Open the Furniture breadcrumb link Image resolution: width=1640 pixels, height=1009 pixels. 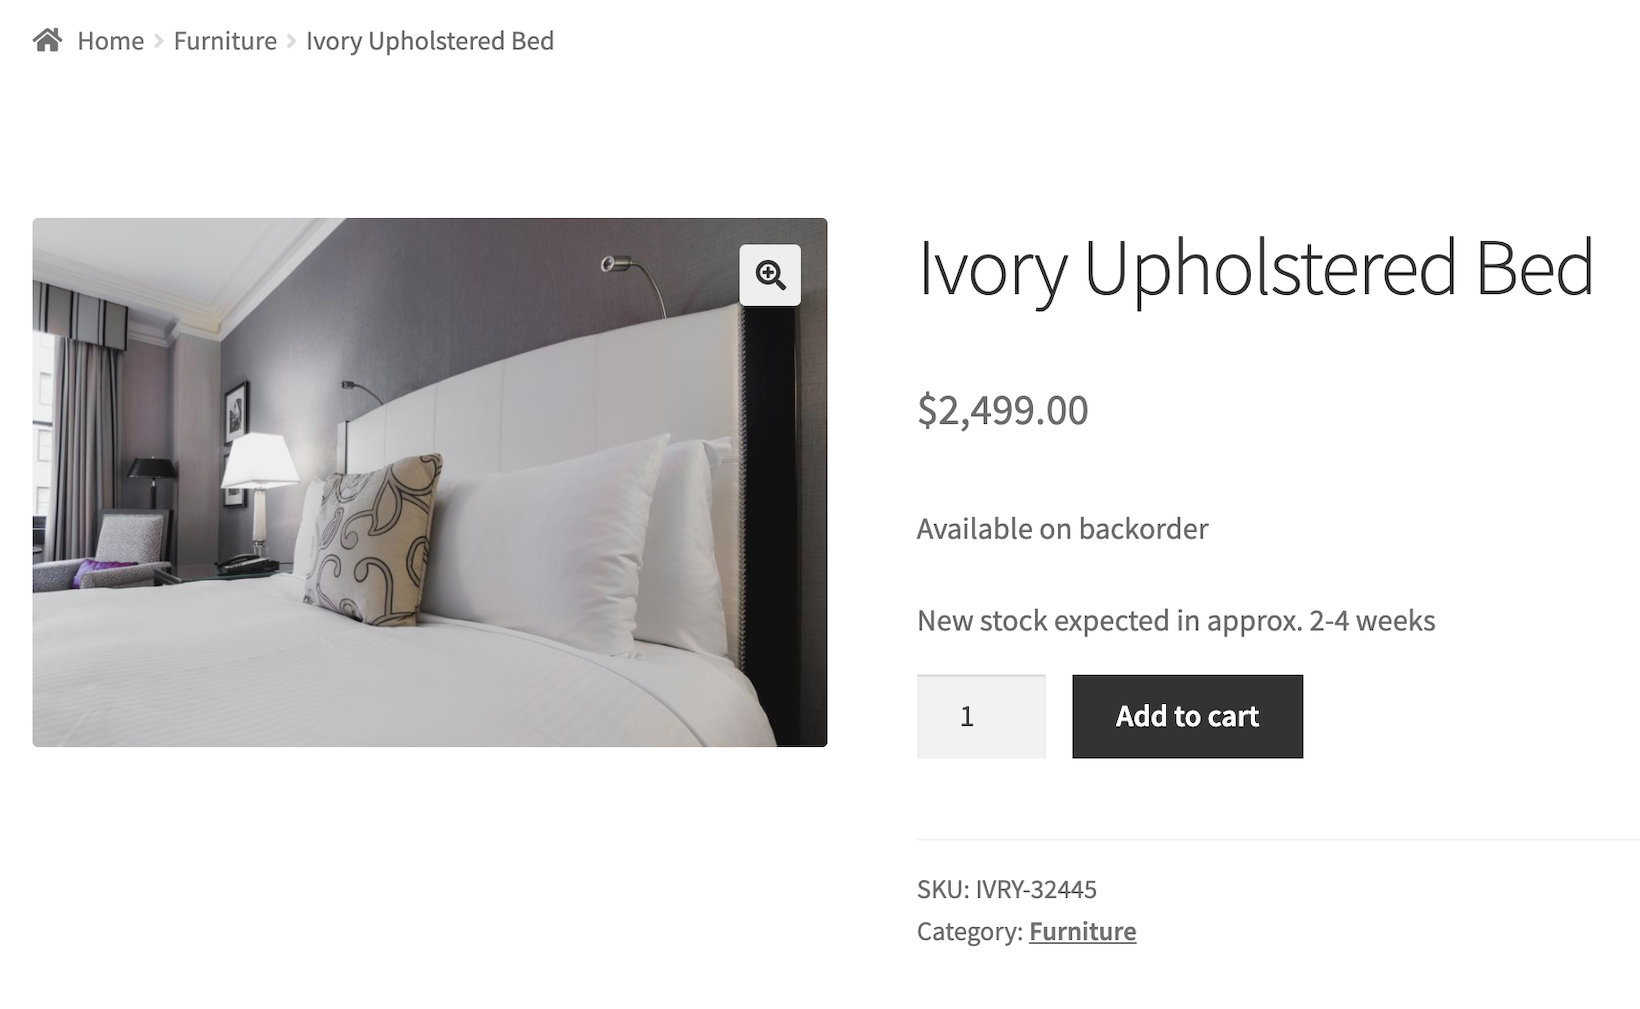pos(225,41)
